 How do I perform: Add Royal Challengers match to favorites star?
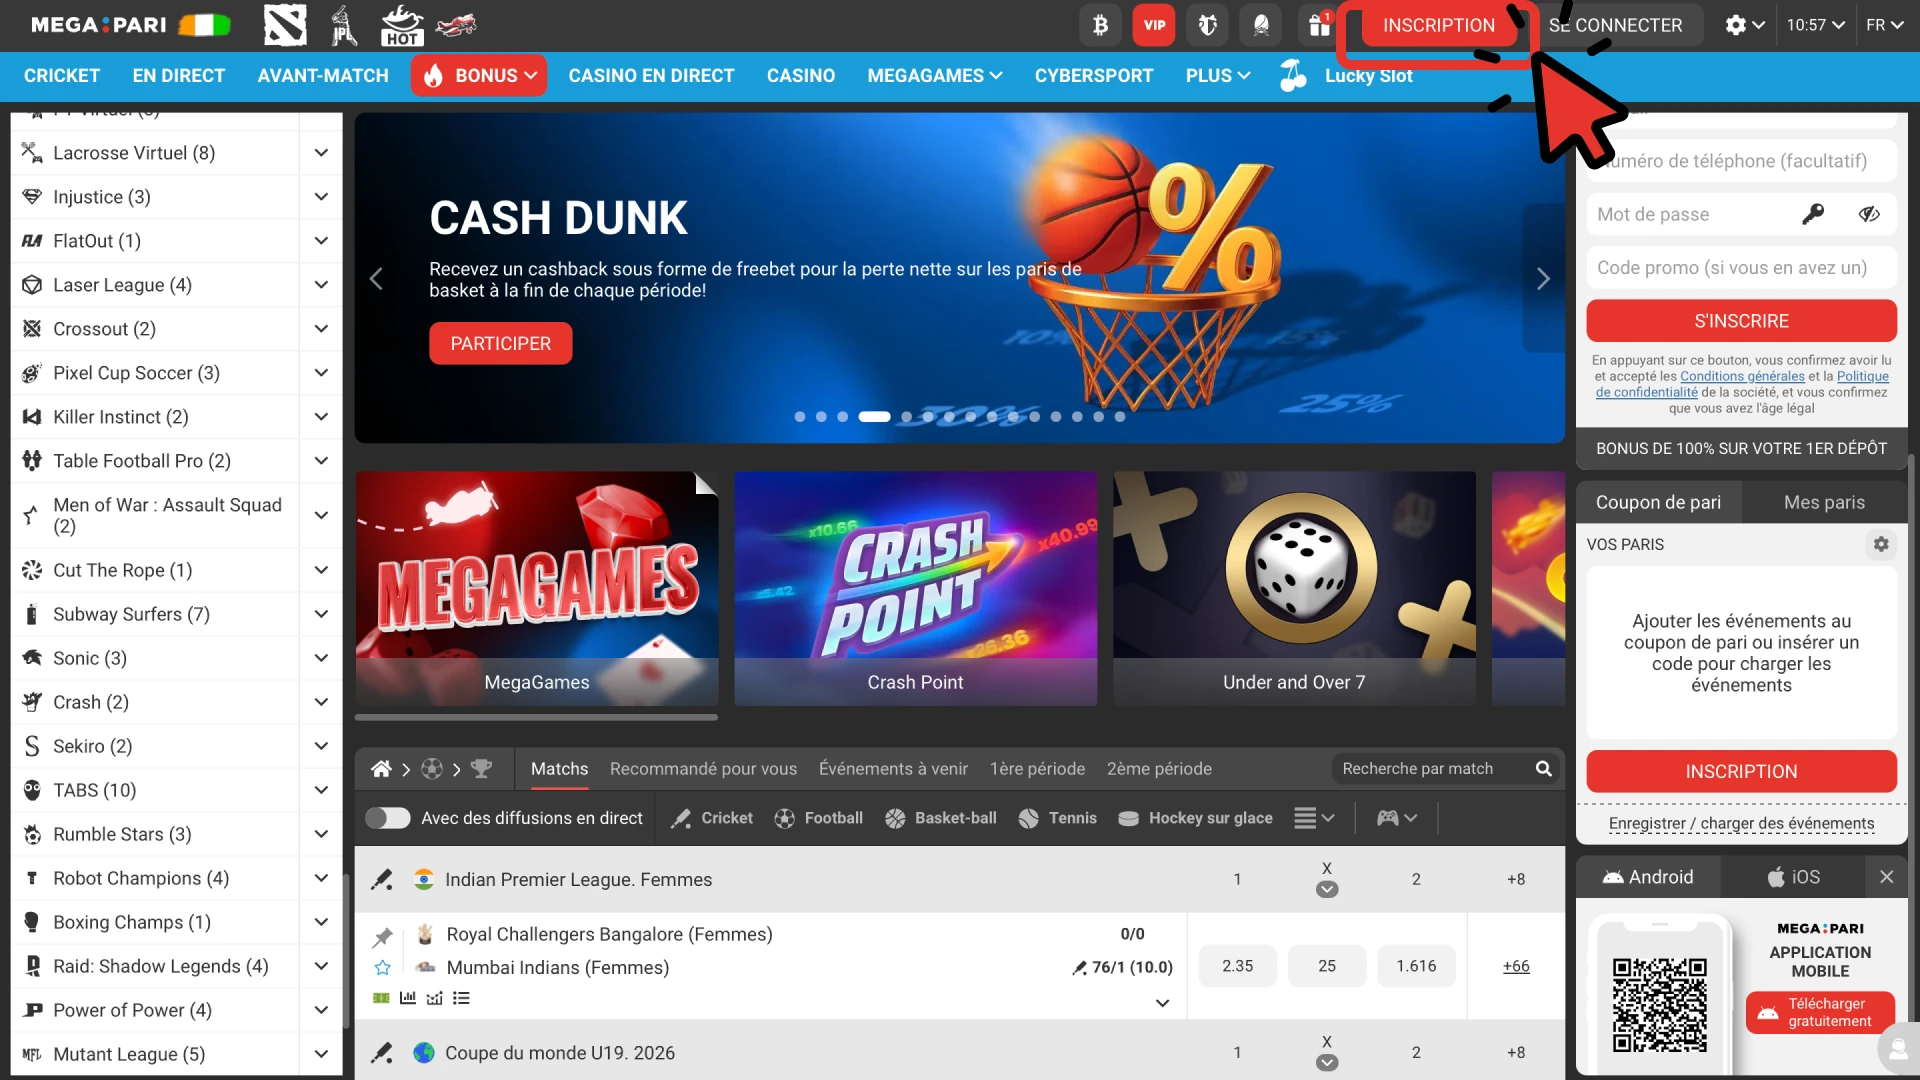pyautogui.click(x=382, y=967)
